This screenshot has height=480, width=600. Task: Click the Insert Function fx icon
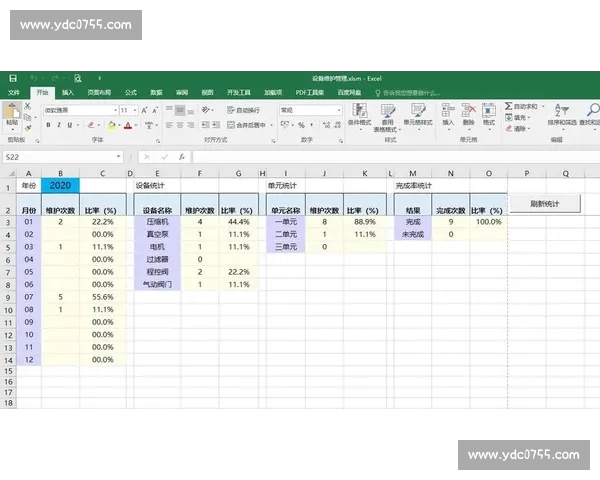point(182,157)
